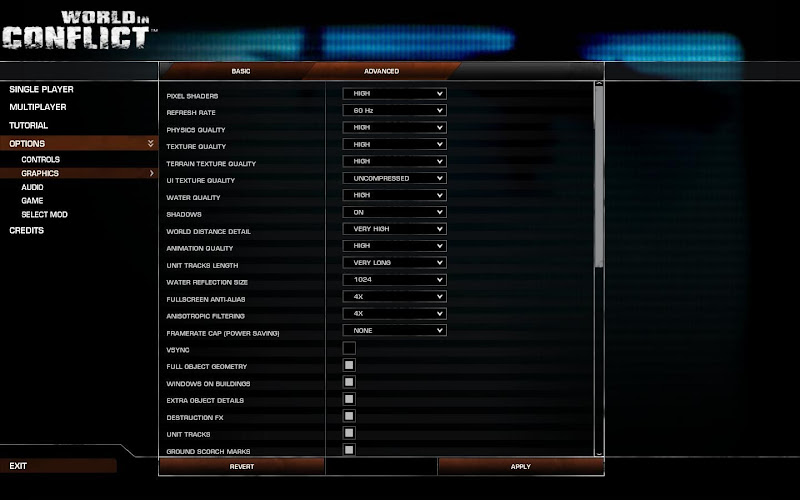Screen dimensions: 800x500
Task: Open the World Distance Detail dropdown
Action: 394,229
